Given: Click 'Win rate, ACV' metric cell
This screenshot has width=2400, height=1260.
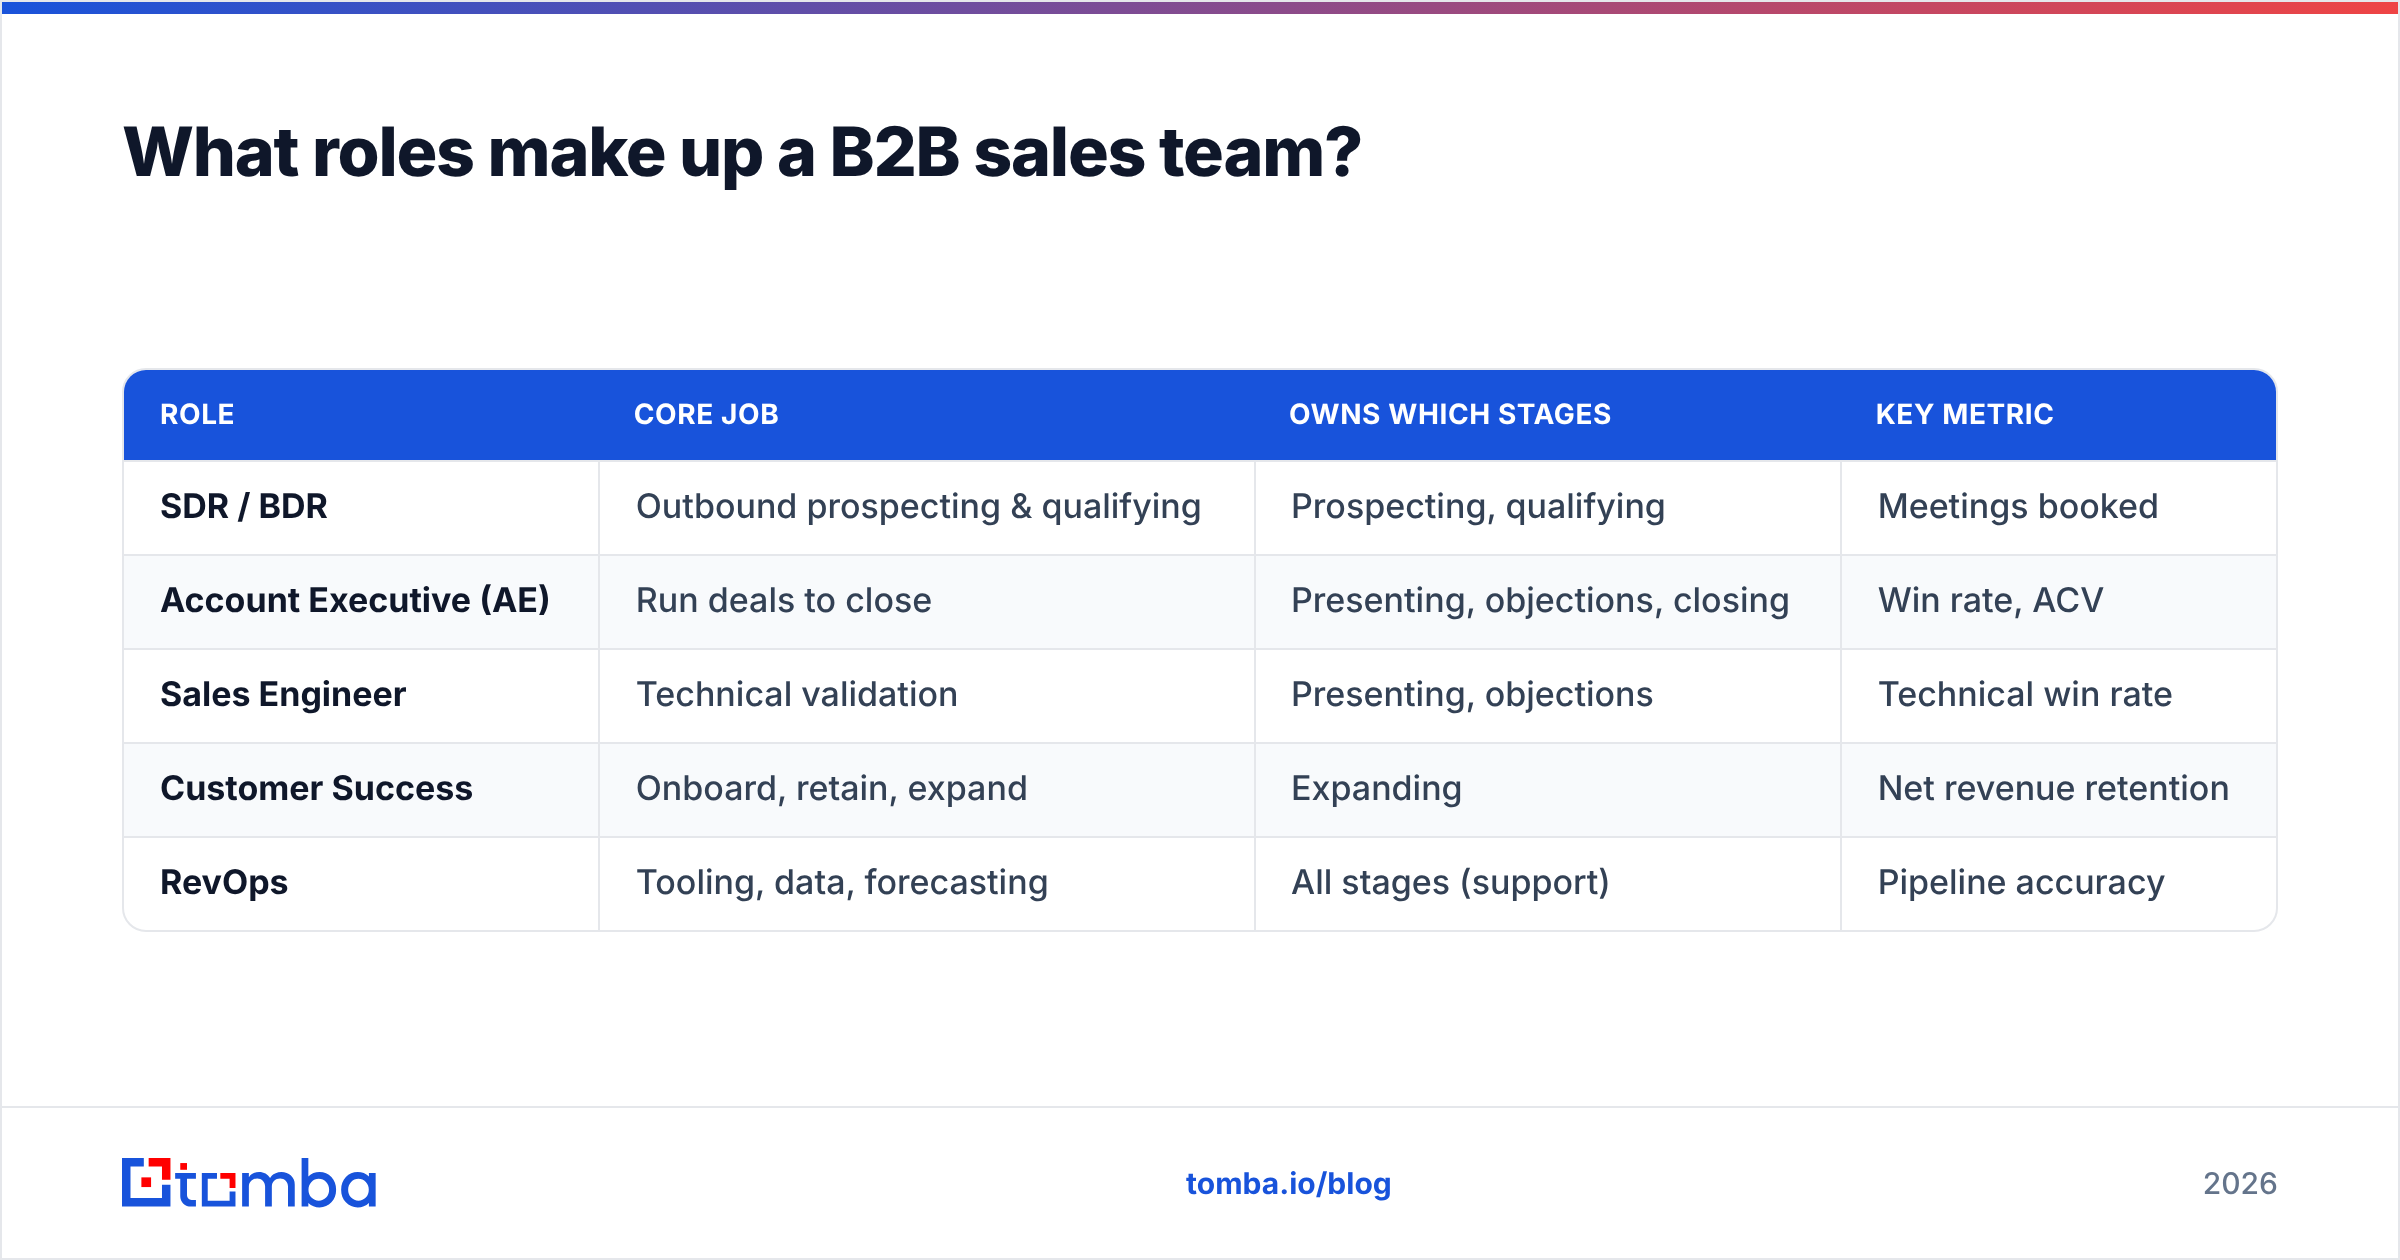Looking at the screenshot, I should (x=2059, y=601).
